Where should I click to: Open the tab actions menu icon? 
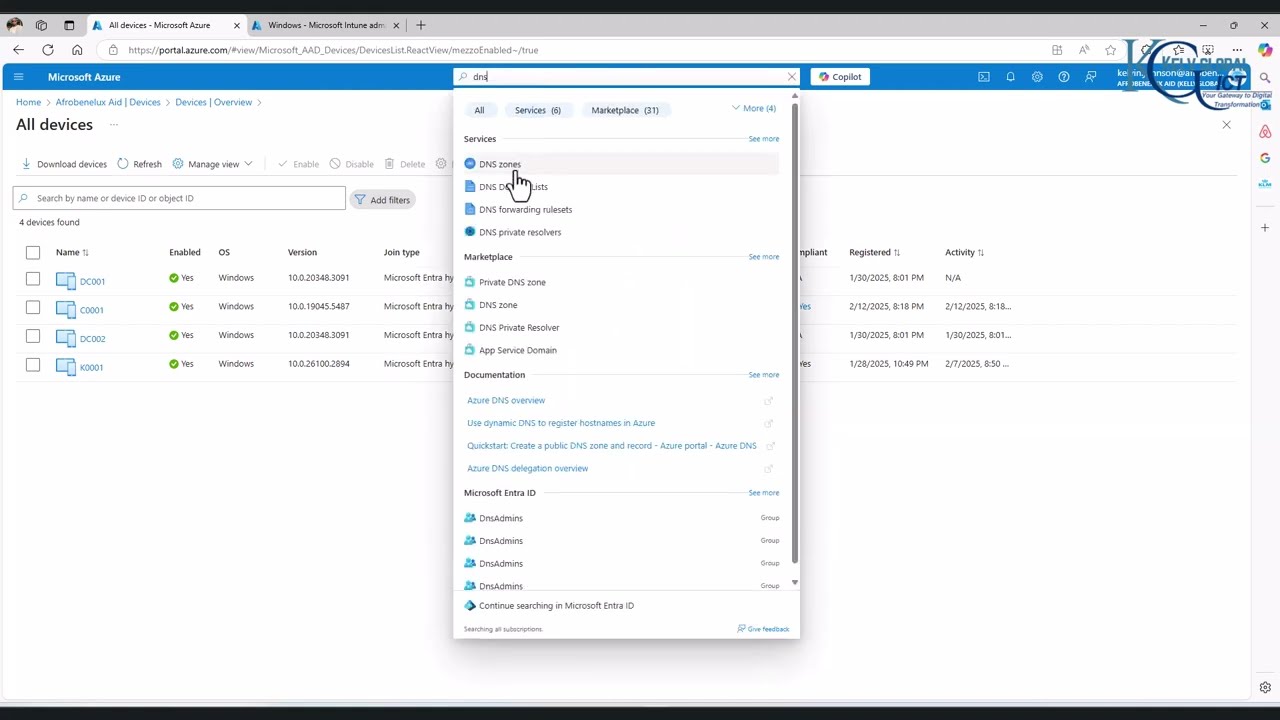pyautogui.click(x=69, y=25)
